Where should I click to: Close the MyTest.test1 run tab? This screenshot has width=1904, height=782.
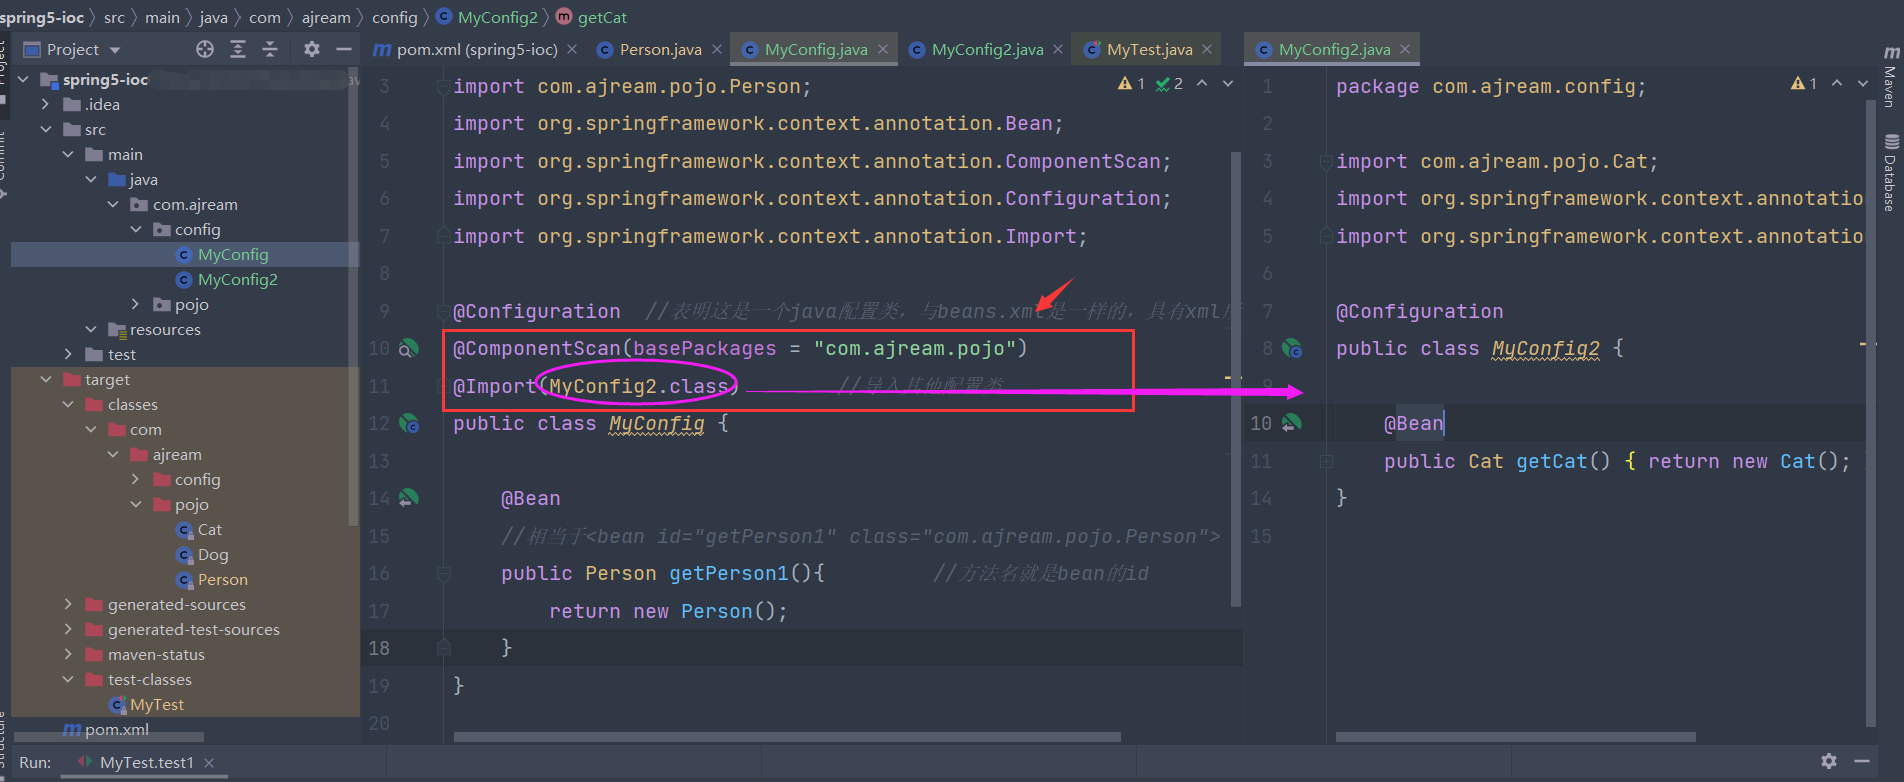(x=209, y=763)
